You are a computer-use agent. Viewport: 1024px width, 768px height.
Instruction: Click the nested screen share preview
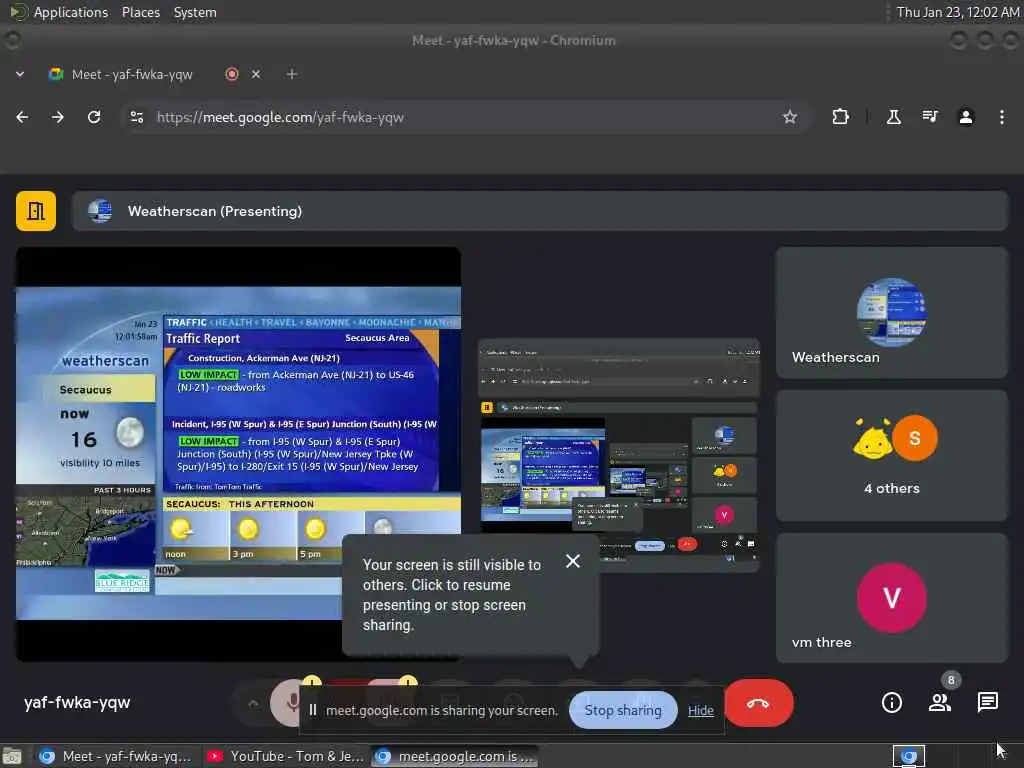618,455
